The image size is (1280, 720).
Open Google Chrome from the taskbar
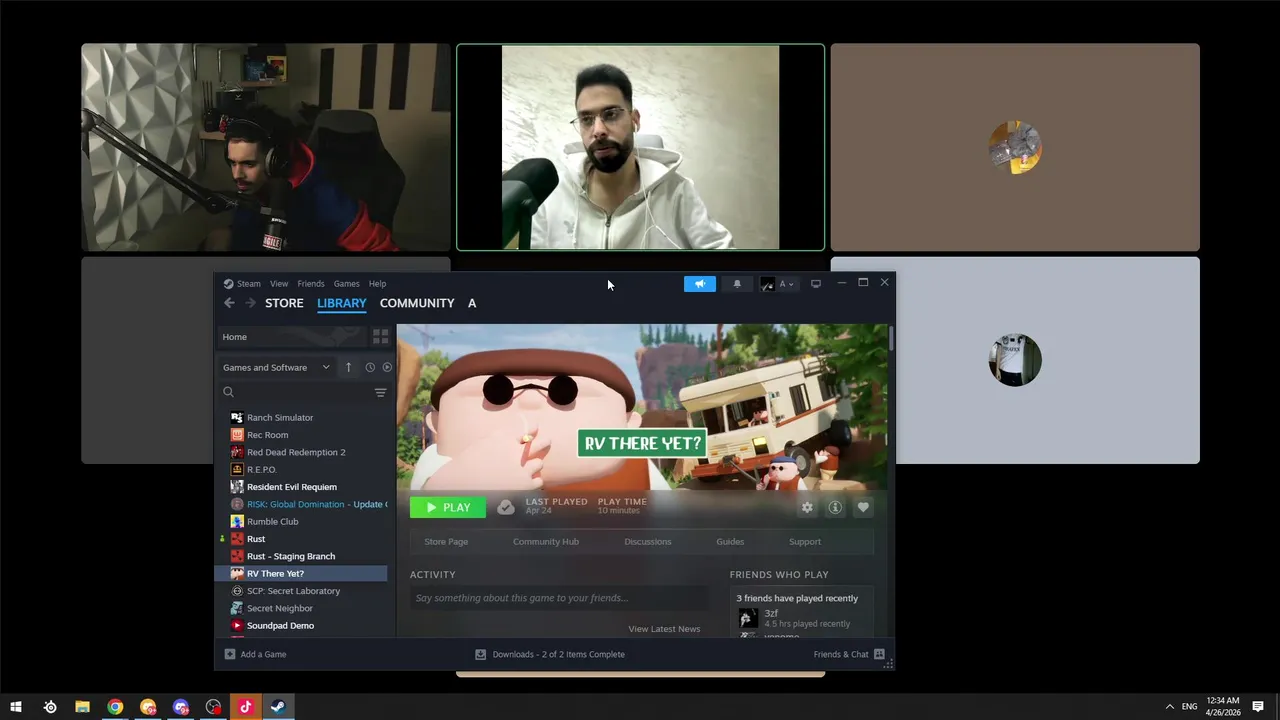point(115,707)
